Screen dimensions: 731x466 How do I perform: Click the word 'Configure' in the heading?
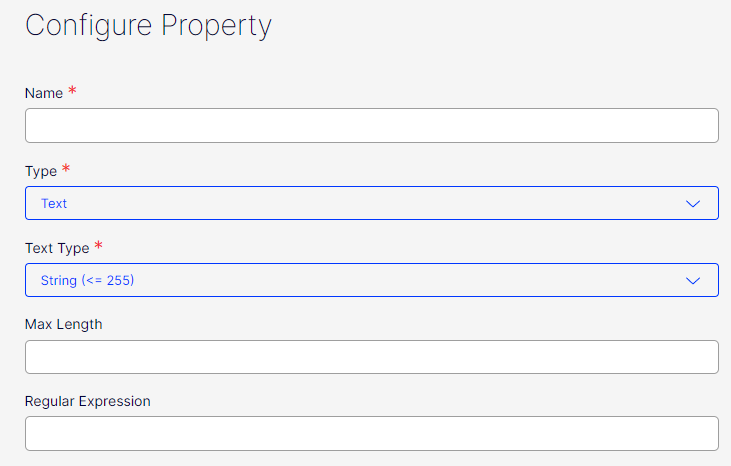pyautogui.click(x=87, y=26)
